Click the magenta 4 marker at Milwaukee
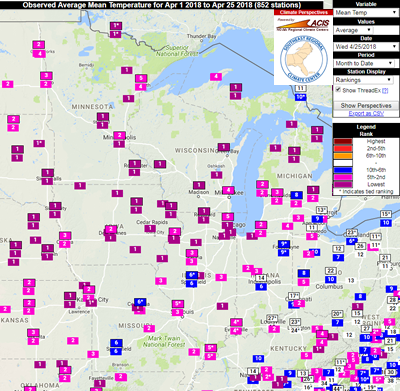The image size is (400, 391). click(228, 190)
